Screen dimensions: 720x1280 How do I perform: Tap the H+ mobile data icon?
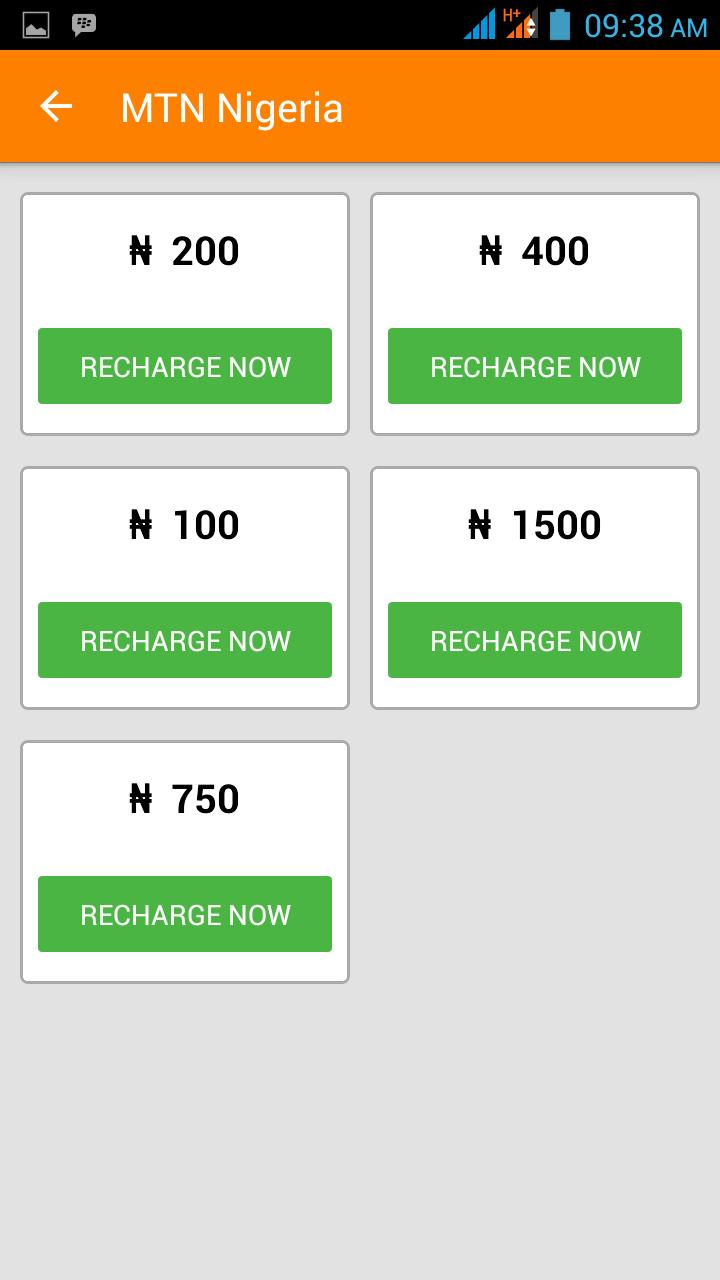[520, 23]
